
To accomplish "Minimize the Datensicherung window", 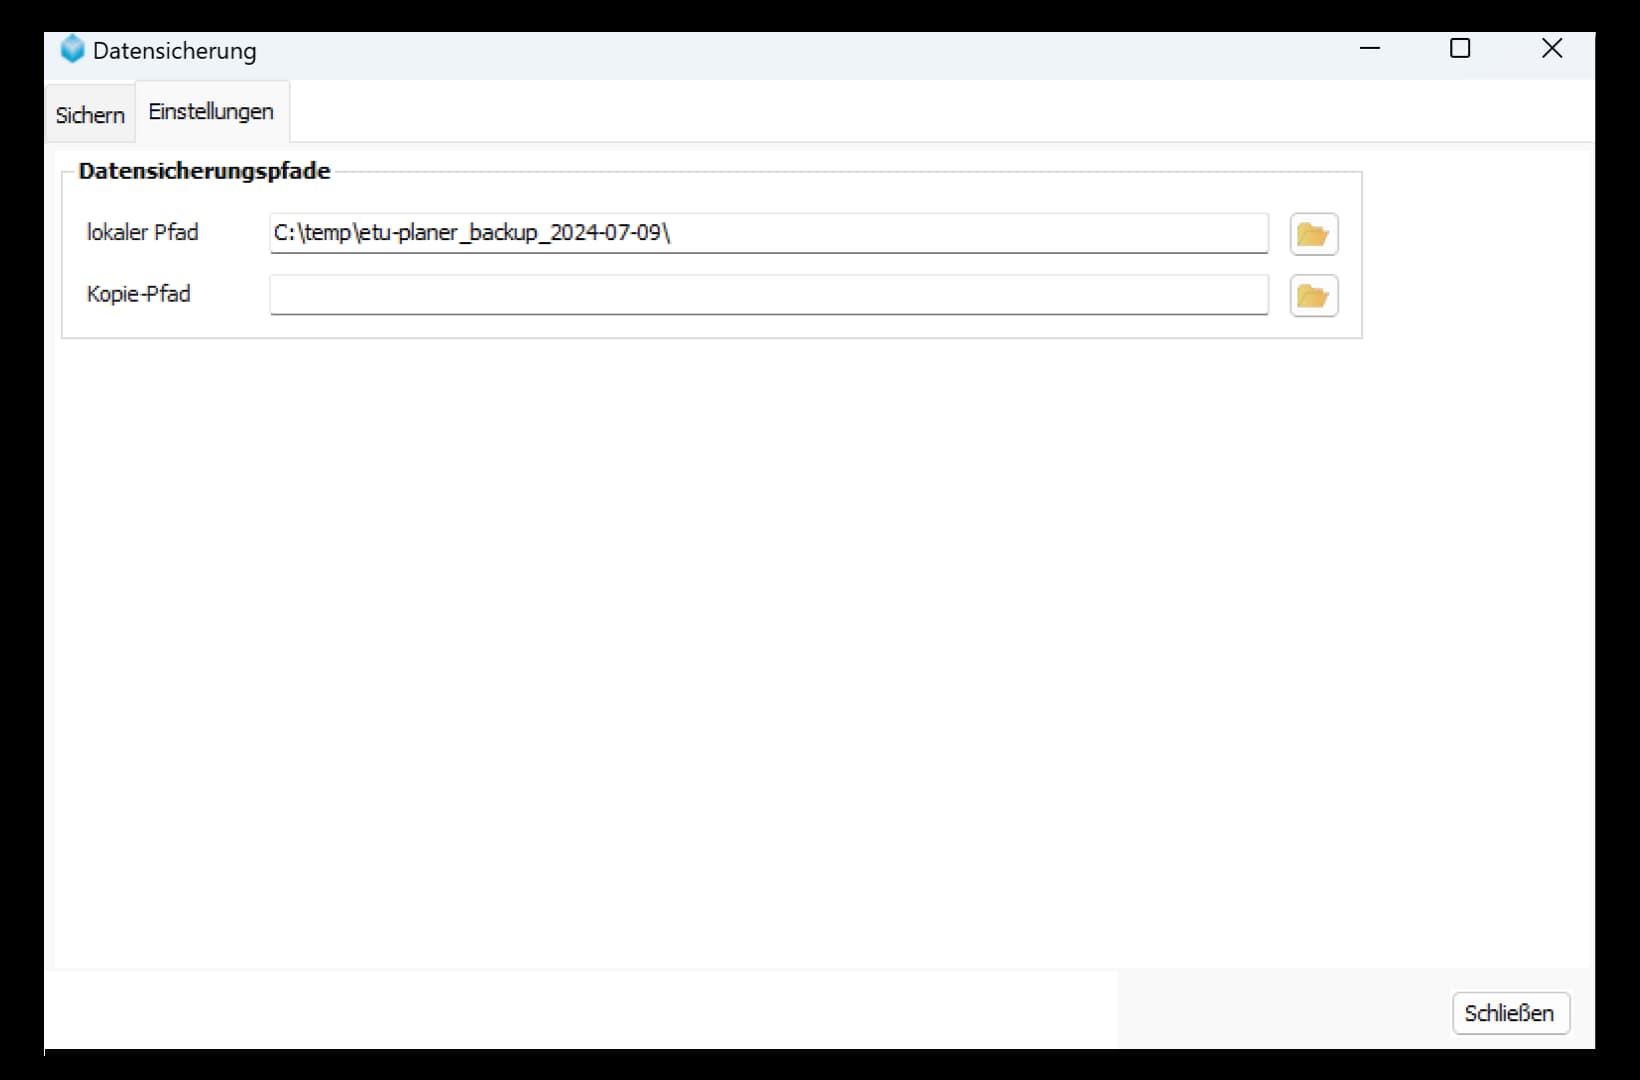I will (1370, 48).
